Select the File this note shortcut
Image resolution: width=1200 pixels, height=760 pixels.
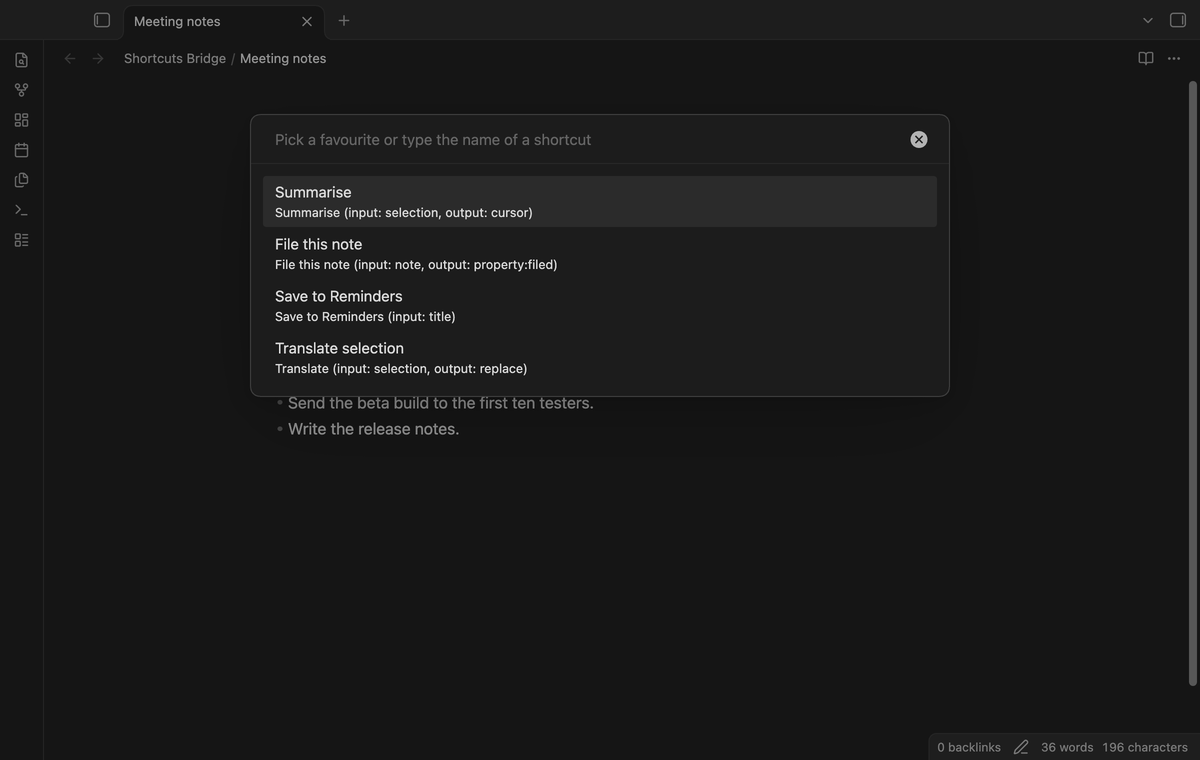click(x=600, y=254)
